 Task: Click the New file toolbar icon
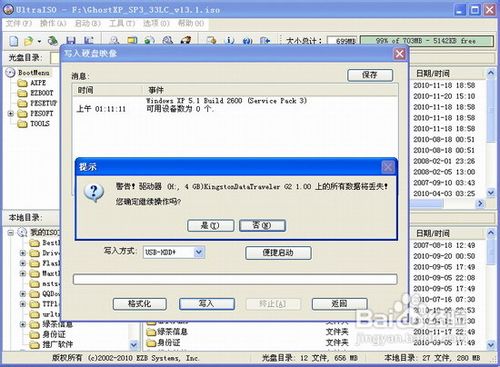tap(14, 41)
